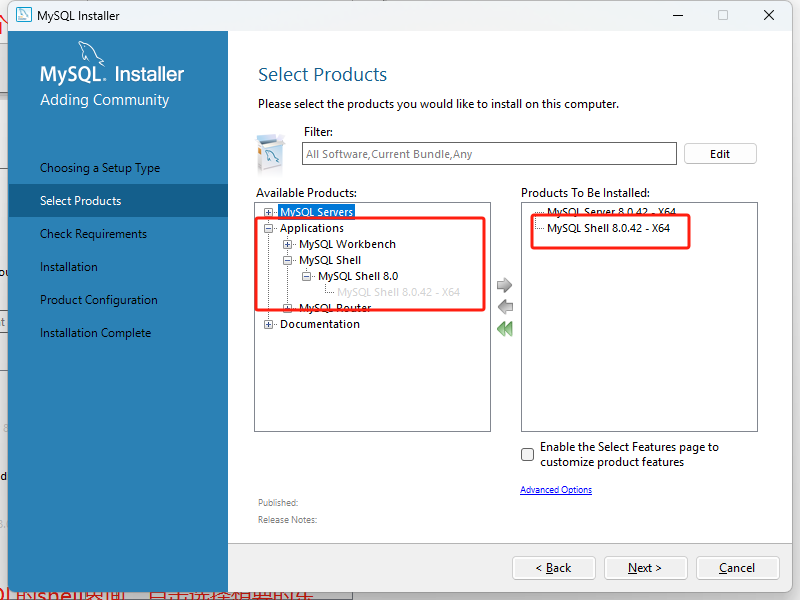The image size is (800, 600).
Task: Click the Back button
Action: tap(554, 568)
